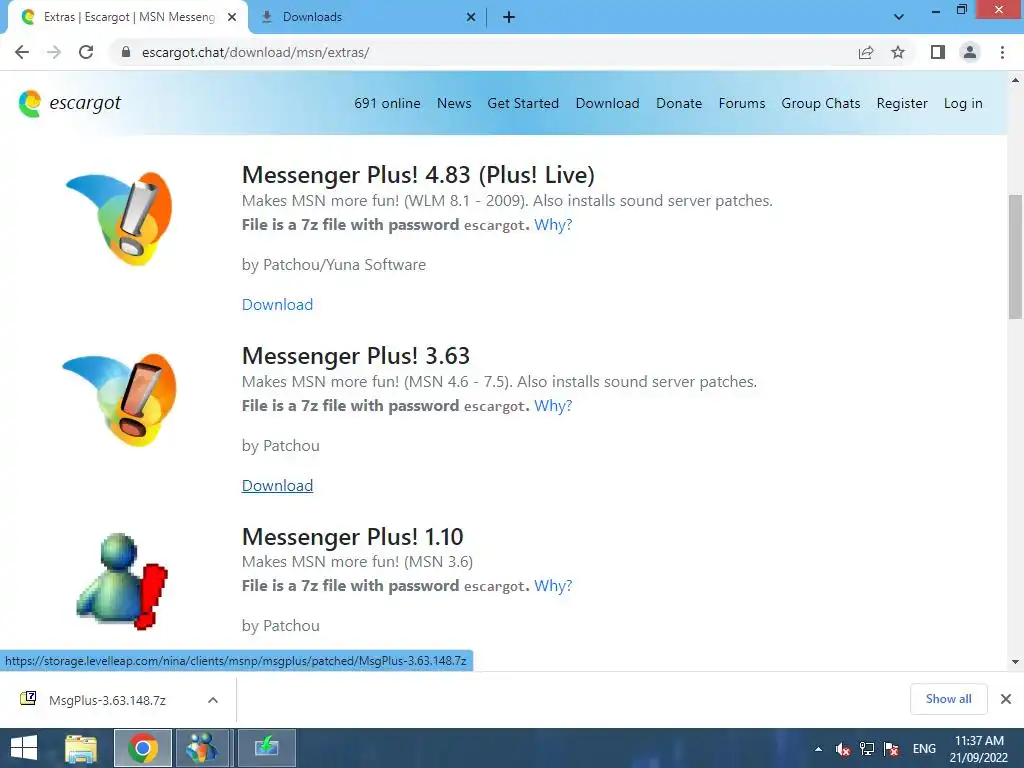Click ENG language indicator
The width and height of the screenshot is (1024, 768).
pyautogui.click(x=924, y=749)
